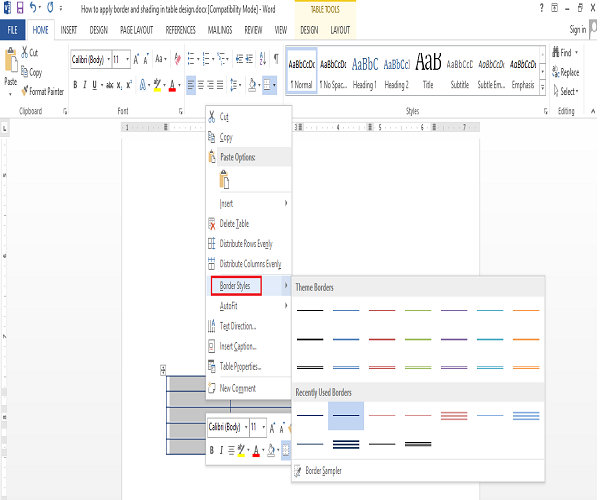The image size is (600, 500).
Task: Click the Justify alignment icon in the ribbon
Action: pos(220,85)
